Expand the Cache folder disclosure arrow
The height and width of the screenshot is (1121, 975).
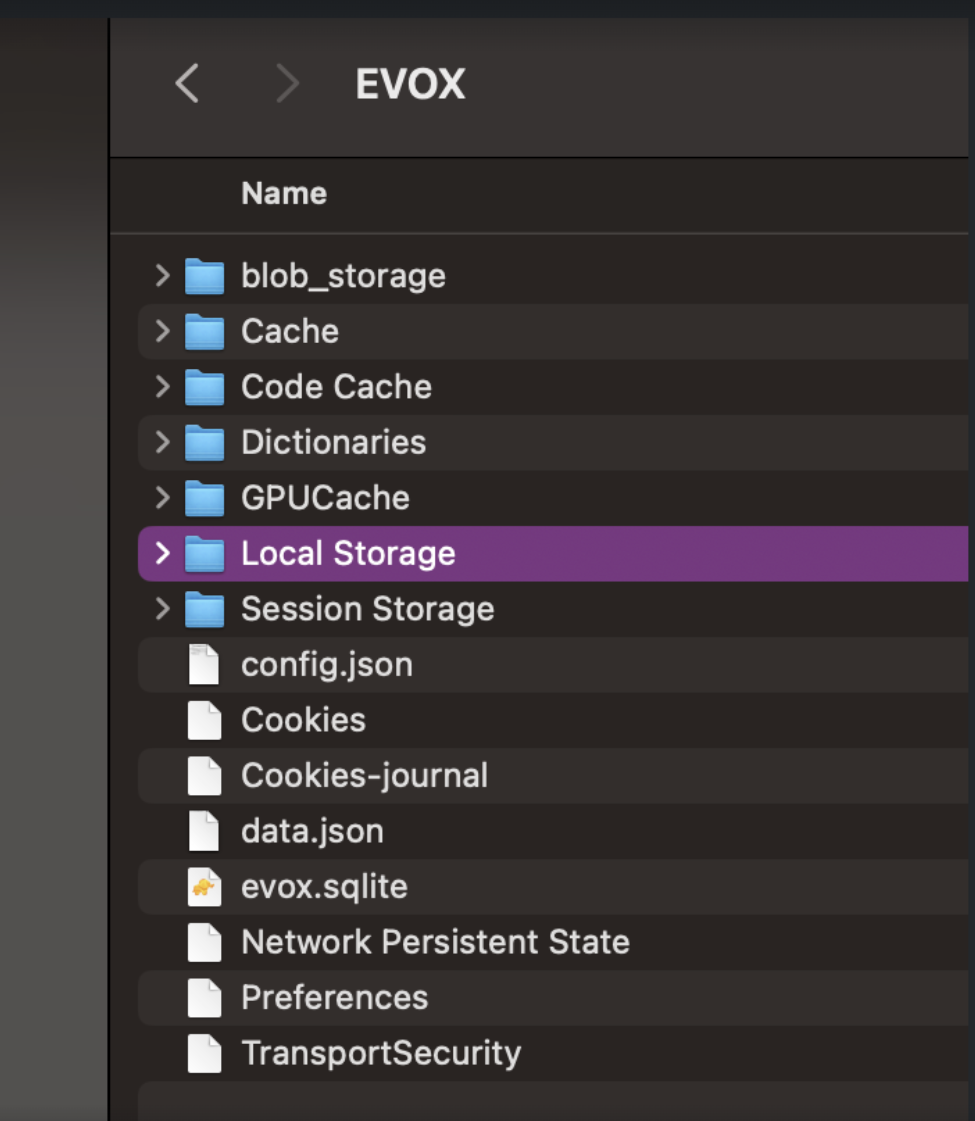[163, 331]
